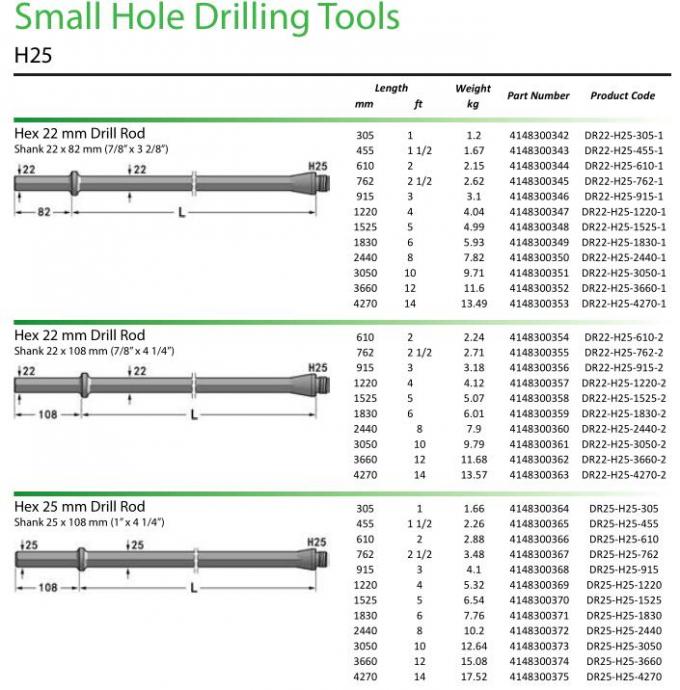Click the Shank 22 x 82 mm description text
The width and height of the screenshot is (680, 690).
91,149
